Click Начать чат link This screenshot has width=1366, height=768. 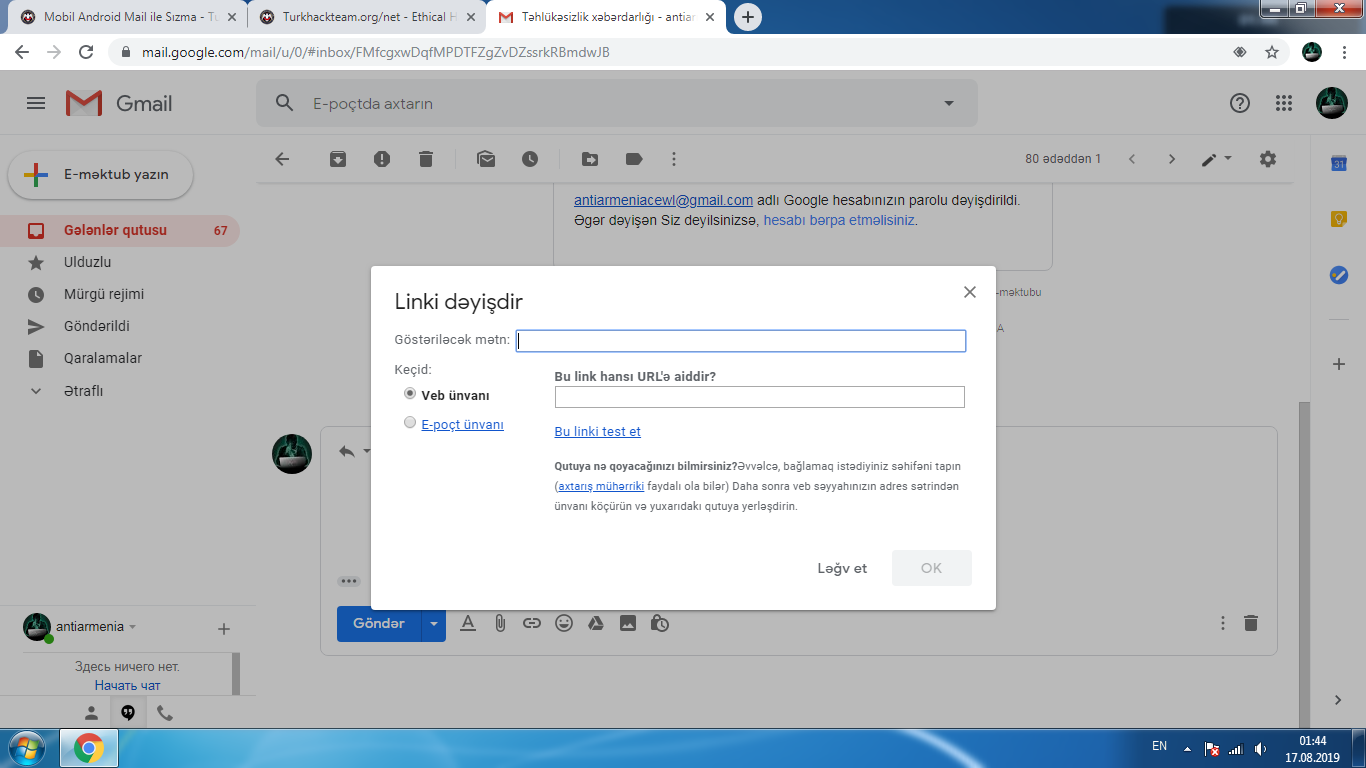click(x=127, y=685)
